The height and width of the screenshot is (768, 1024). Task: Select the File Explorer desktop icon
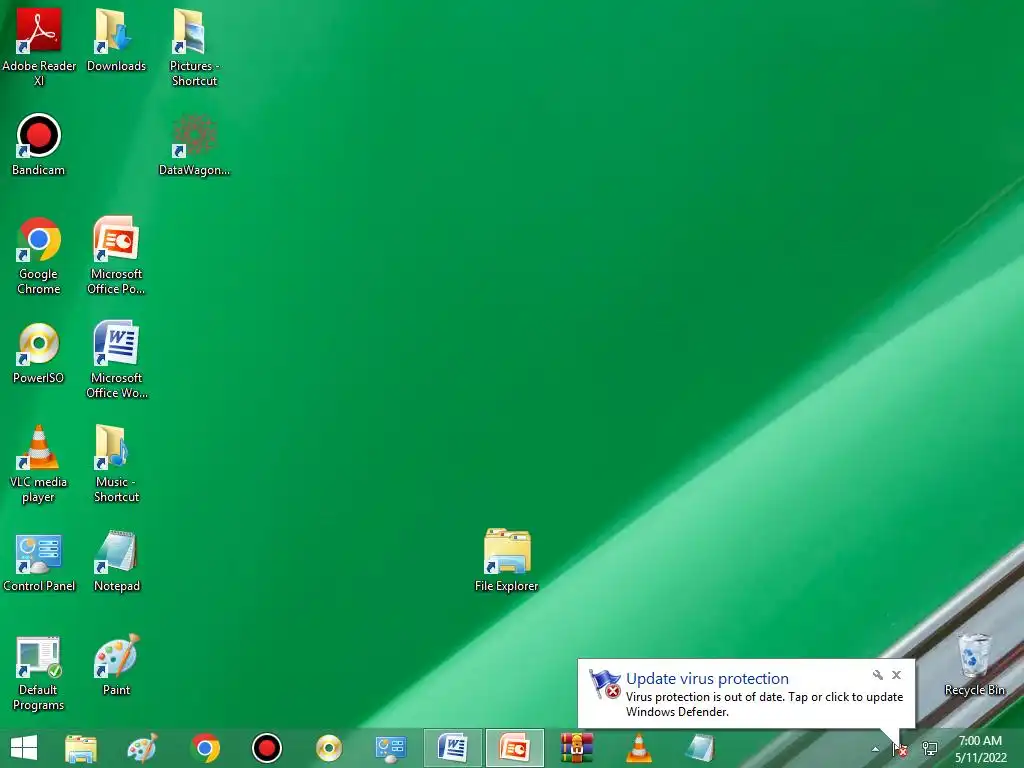(x=507, y=560)
